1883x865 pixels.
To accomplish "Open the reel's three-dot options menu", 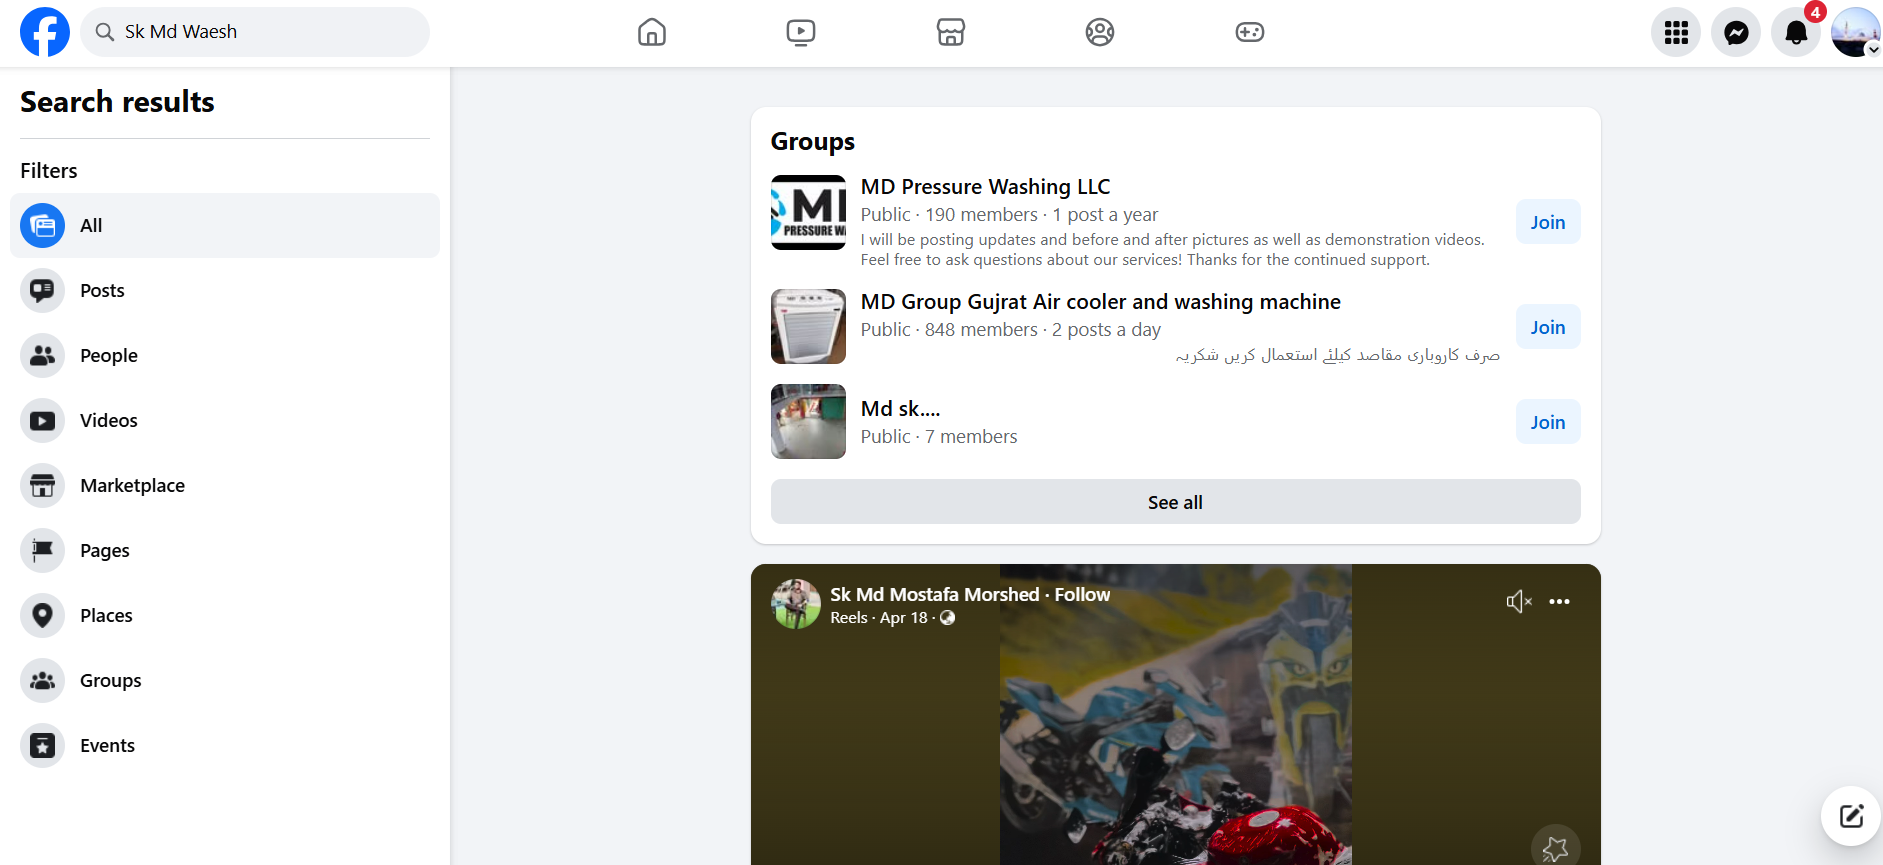I will [1559, 601].
